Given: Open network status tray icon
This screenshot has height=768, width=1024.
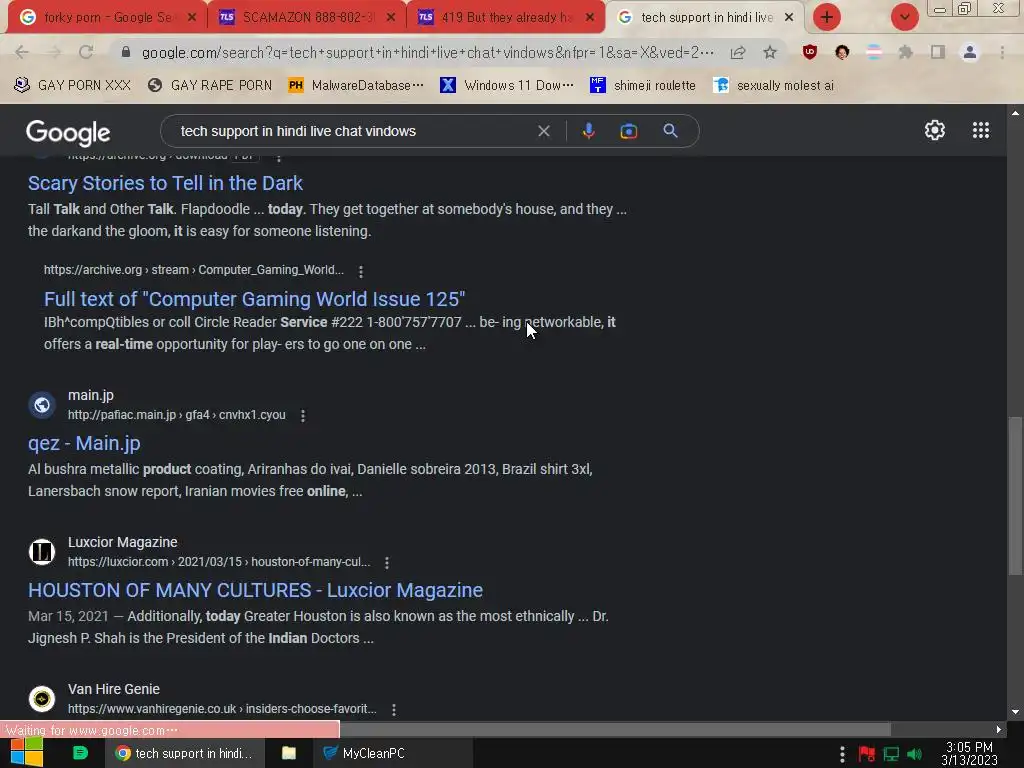Looking at the screenshot, I should 891,754.
